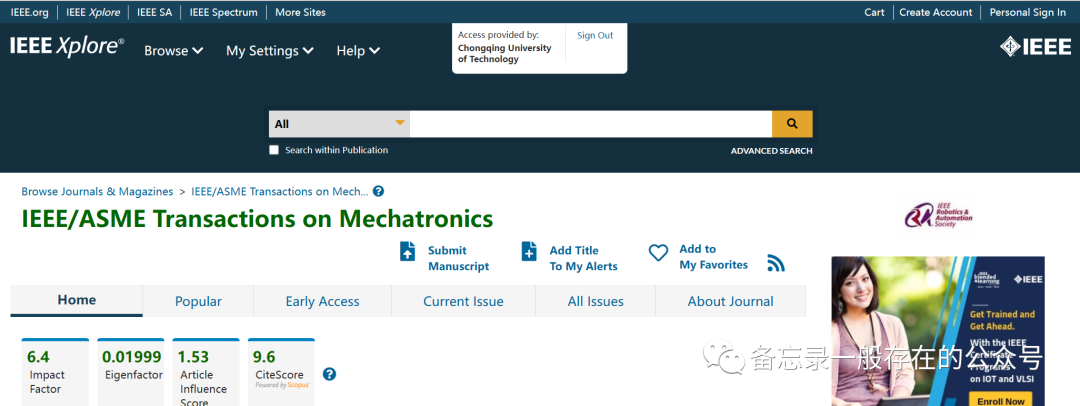
Task: Click the Submit Manuscript document icon
Action: 408,251
